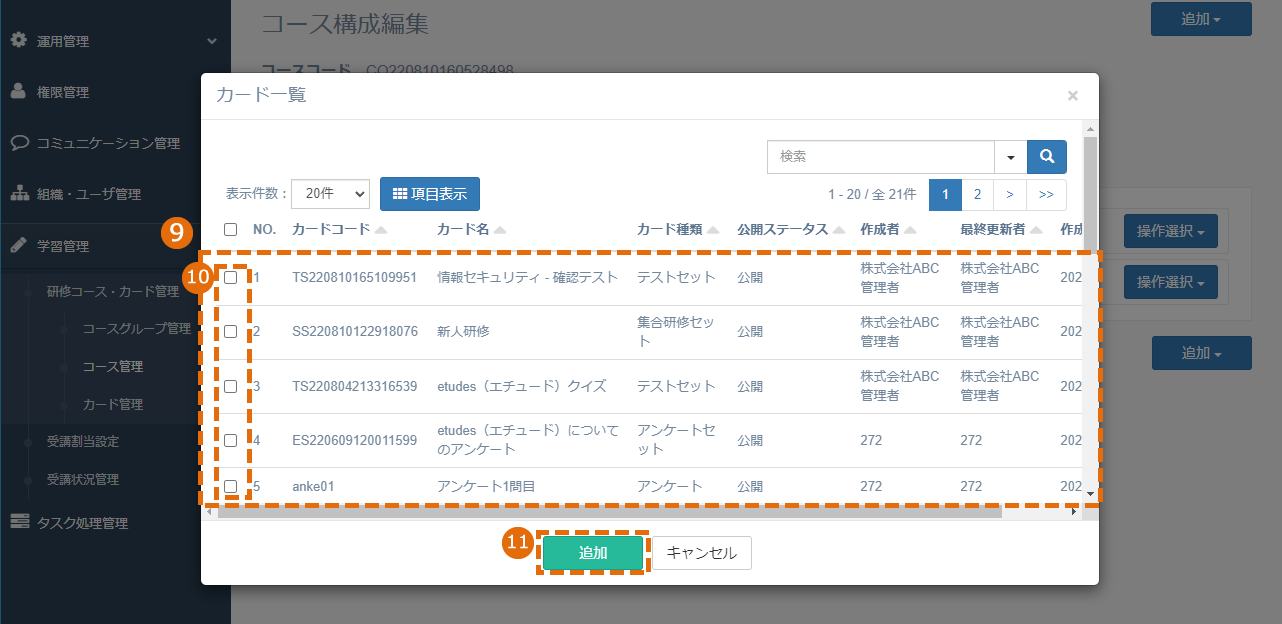The height and width of the screenshot is (624, 1282).
Task: Check the row for anke01
Action: 231,486
